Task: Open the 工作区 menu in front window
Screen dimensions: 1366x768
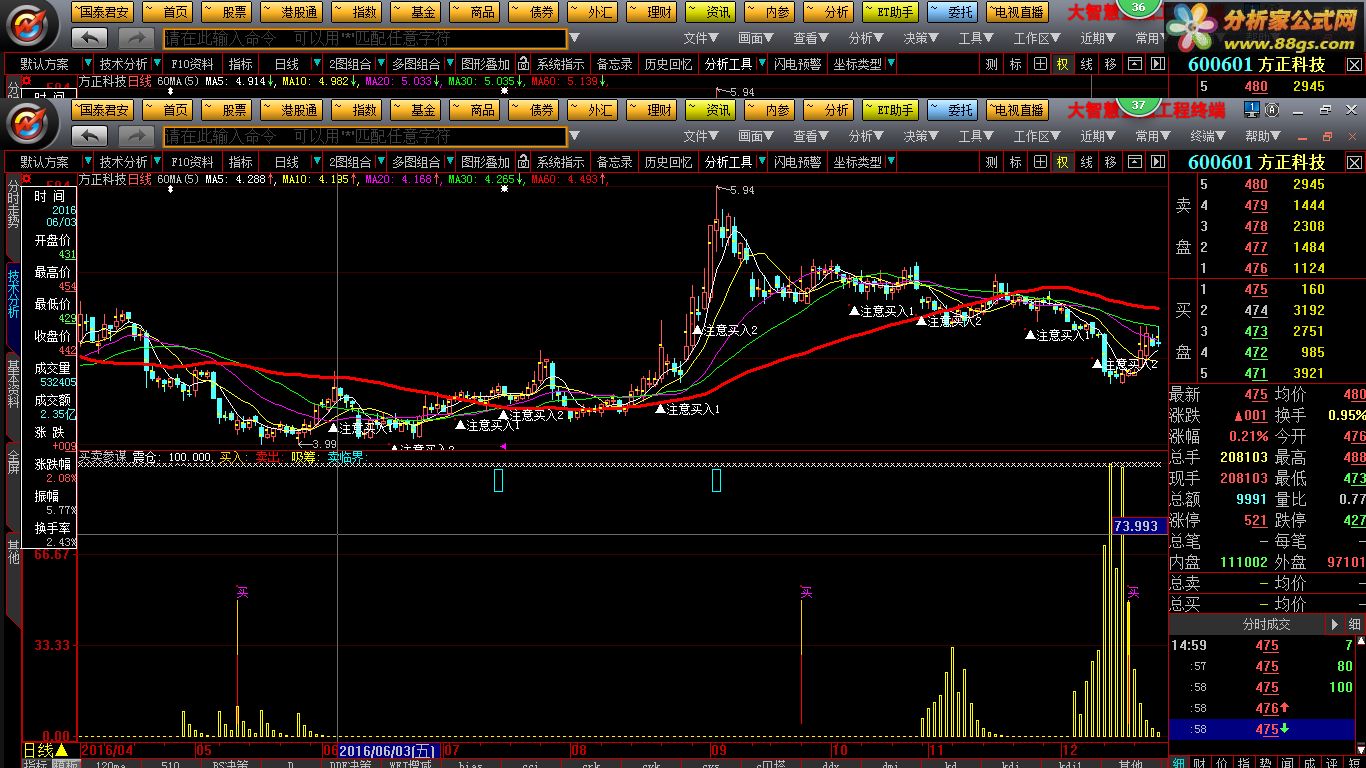Action: 1036,136
